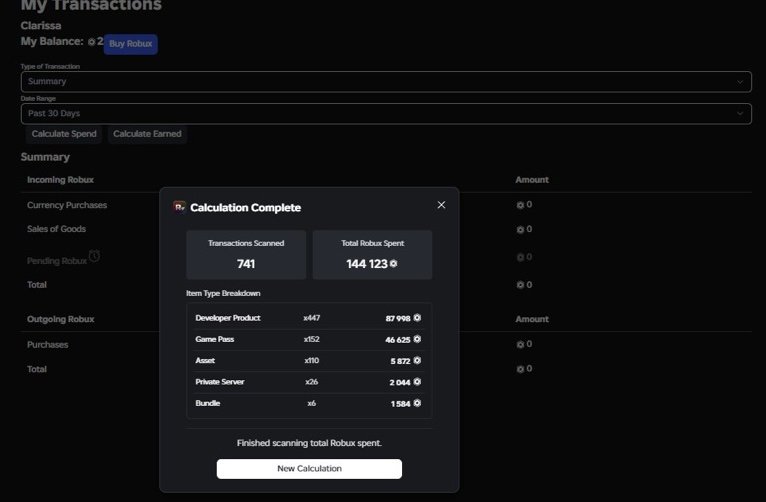Click the Pending Robux clock icon

tap(94, 256)
